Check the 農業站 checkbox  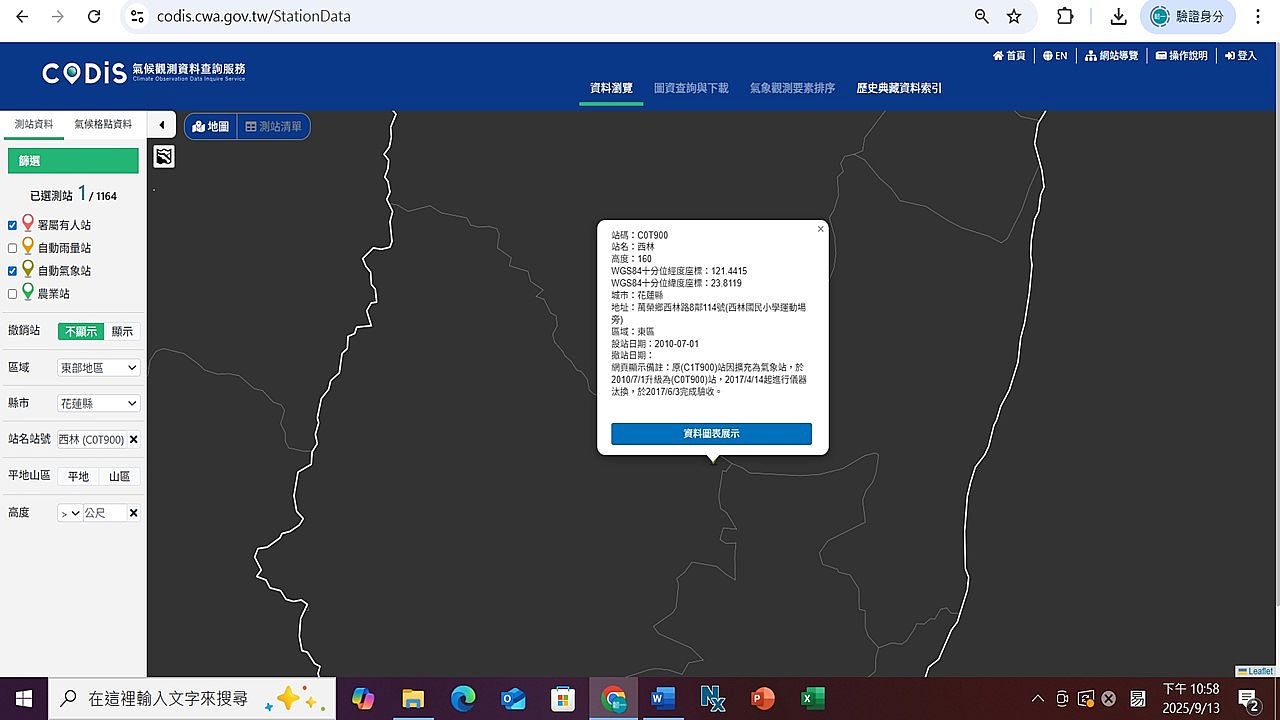point(13,294)
